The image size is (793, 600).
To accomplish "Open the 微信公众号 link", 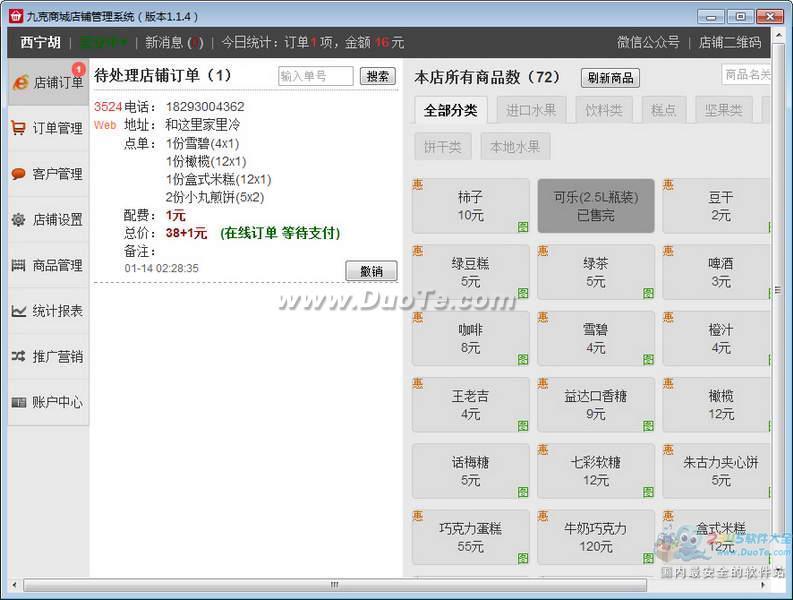I will click(648, 42).
